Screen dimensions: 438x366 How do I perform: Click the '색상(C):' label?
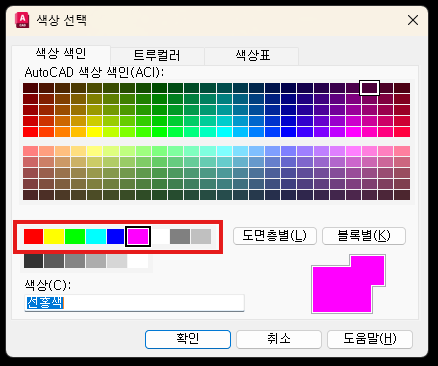click(48, 285)
